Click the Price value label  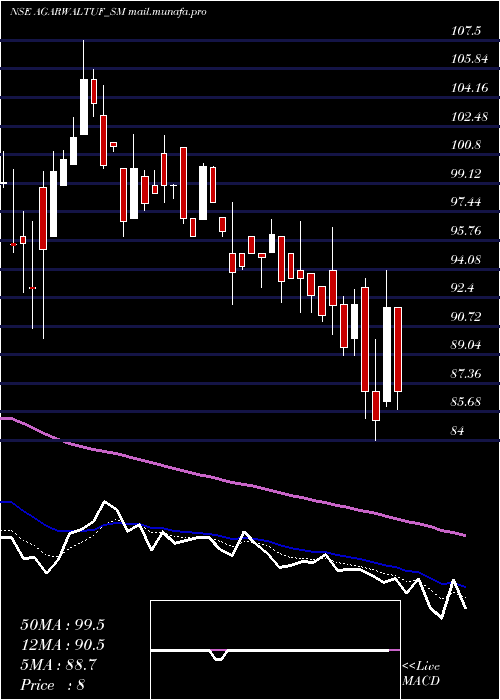(53, 685)
